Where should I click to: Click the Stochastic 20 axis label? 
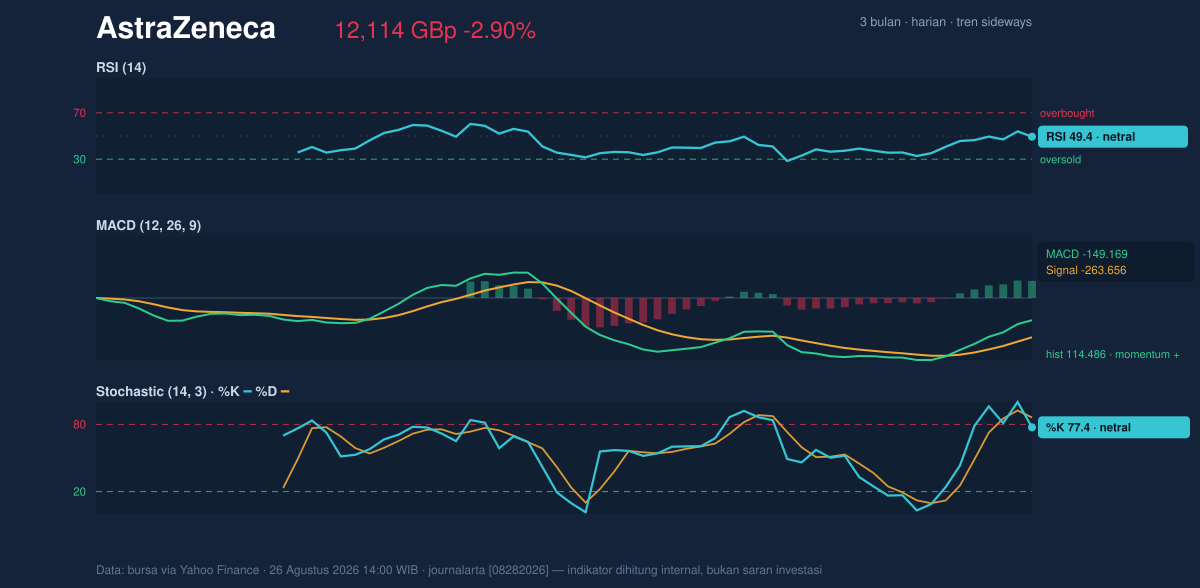[x=79, y=491]
